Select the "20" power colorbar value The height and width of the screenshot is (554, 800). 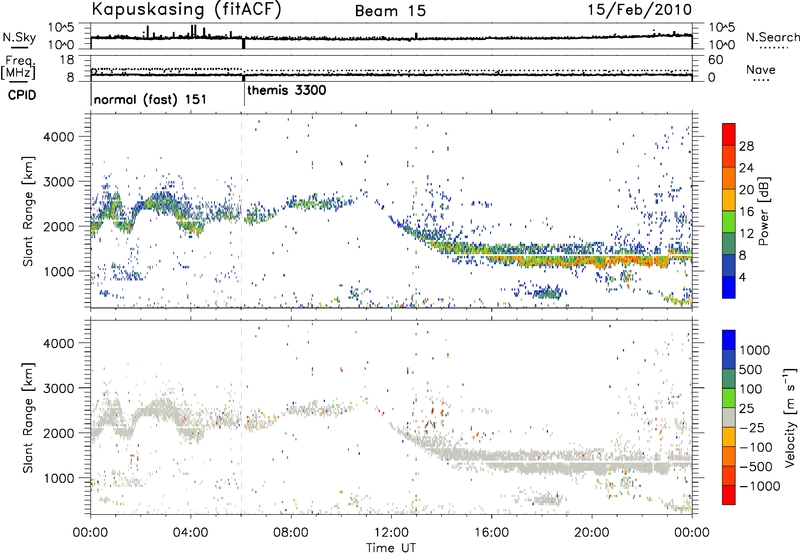point(746,190)
